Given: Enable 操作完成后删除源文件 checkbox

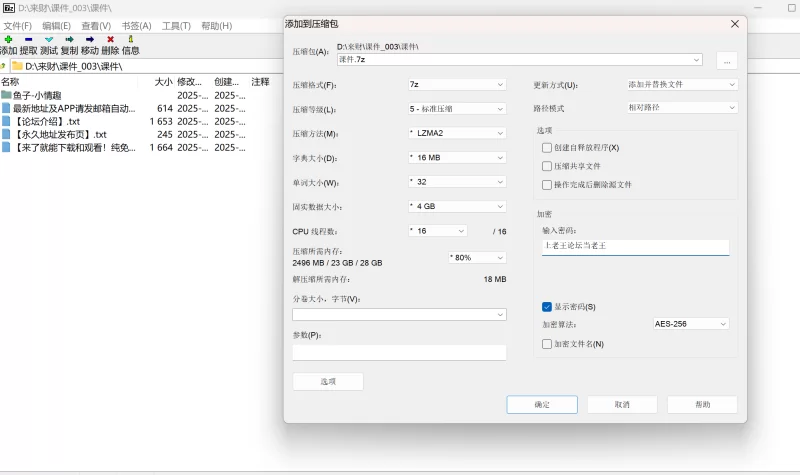Looking at the screenshot, I should [x=547, y=185].
